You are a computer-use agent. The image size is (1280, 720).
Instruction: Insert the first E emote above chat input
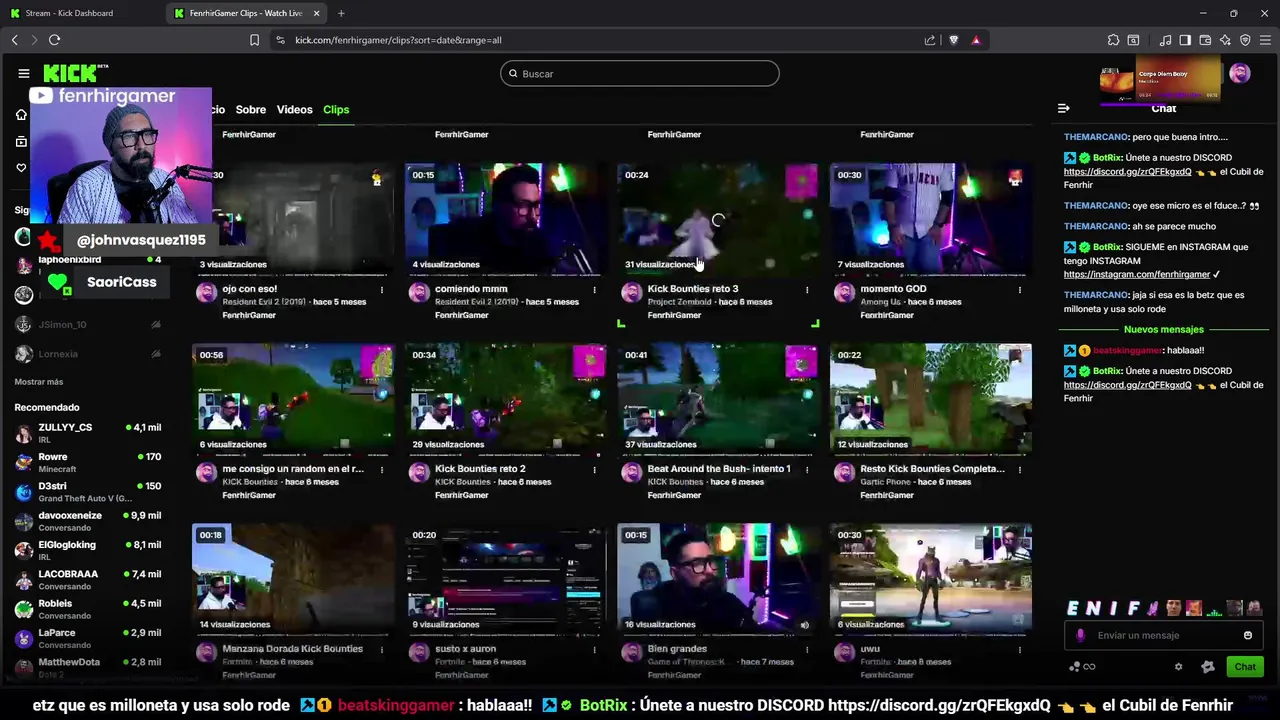tap(1073, 608)
